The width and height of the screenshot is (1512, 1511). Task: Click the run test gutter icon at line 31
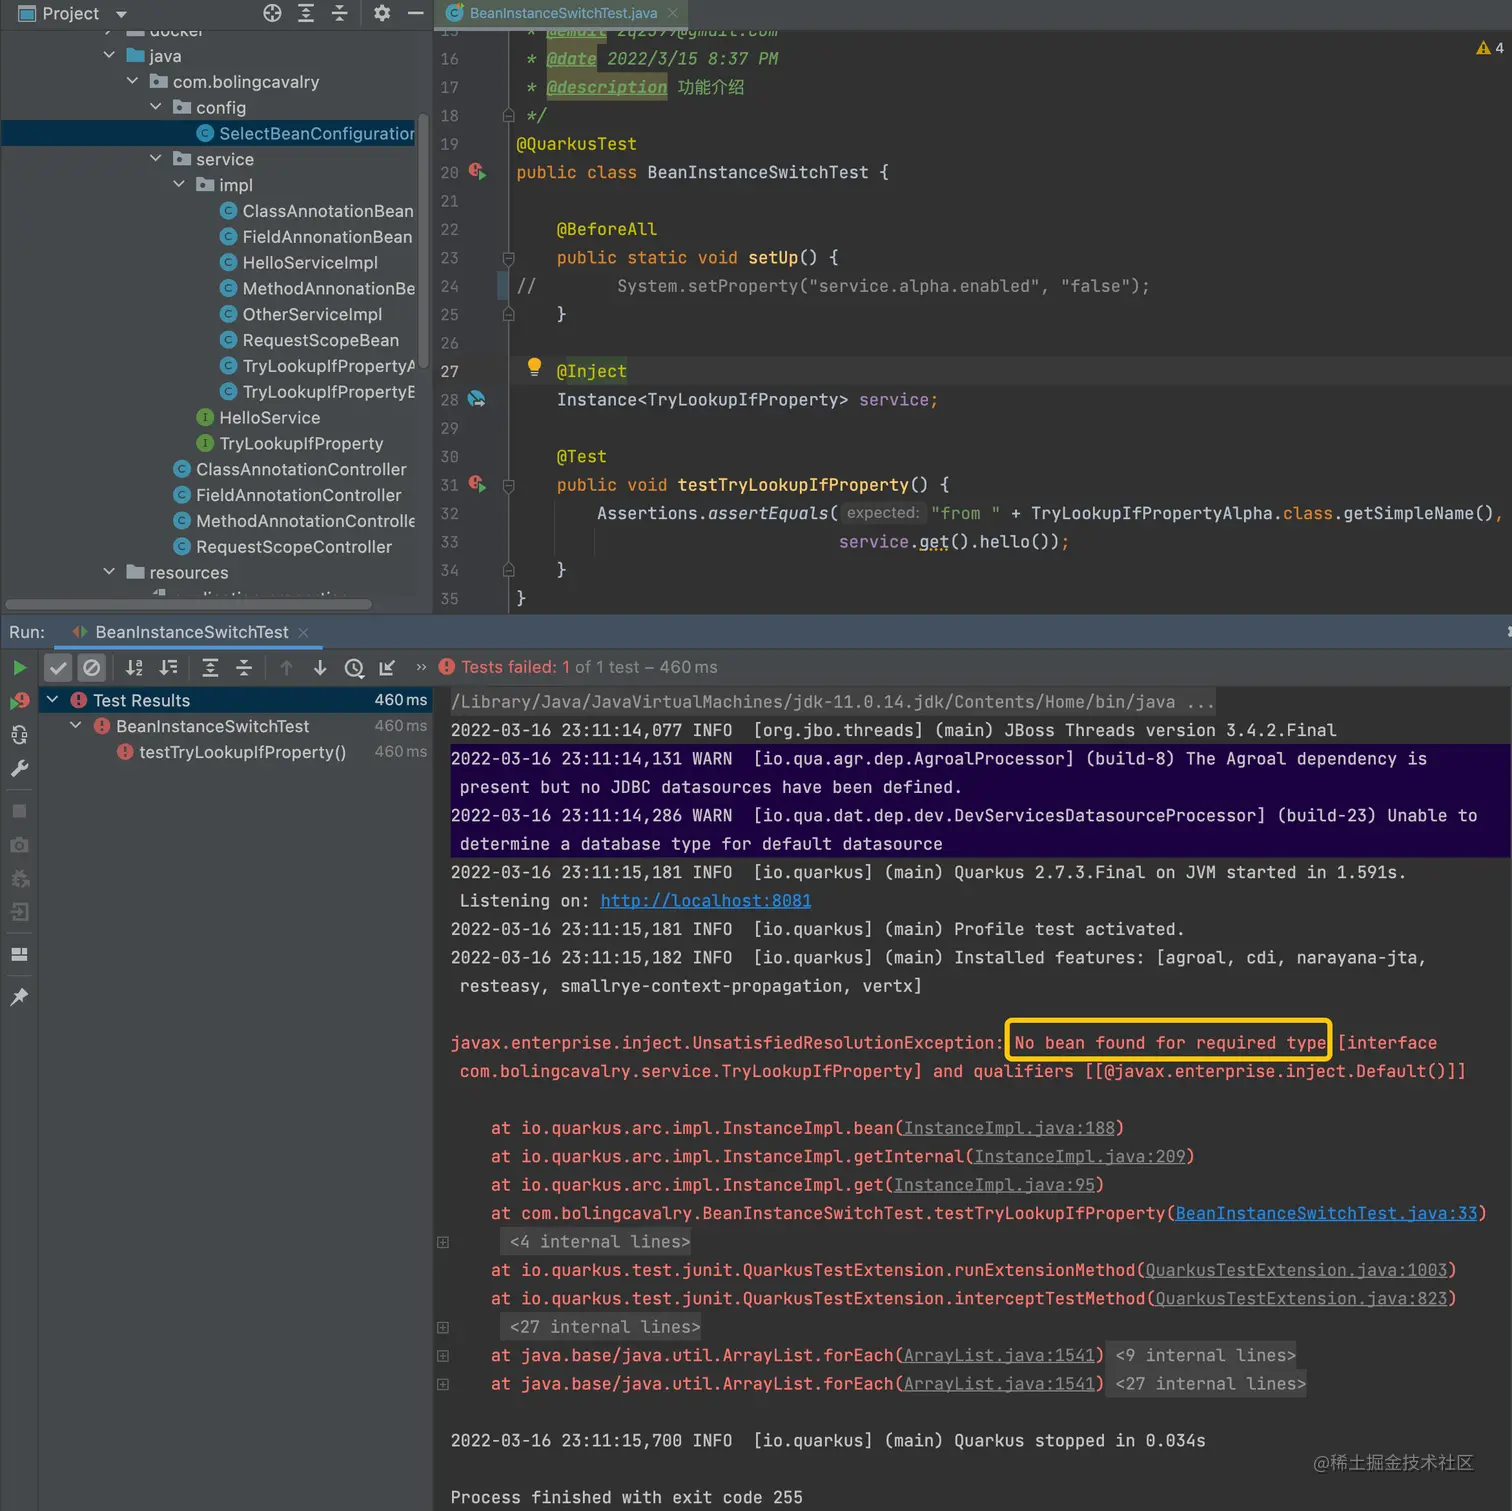(478, 485)
